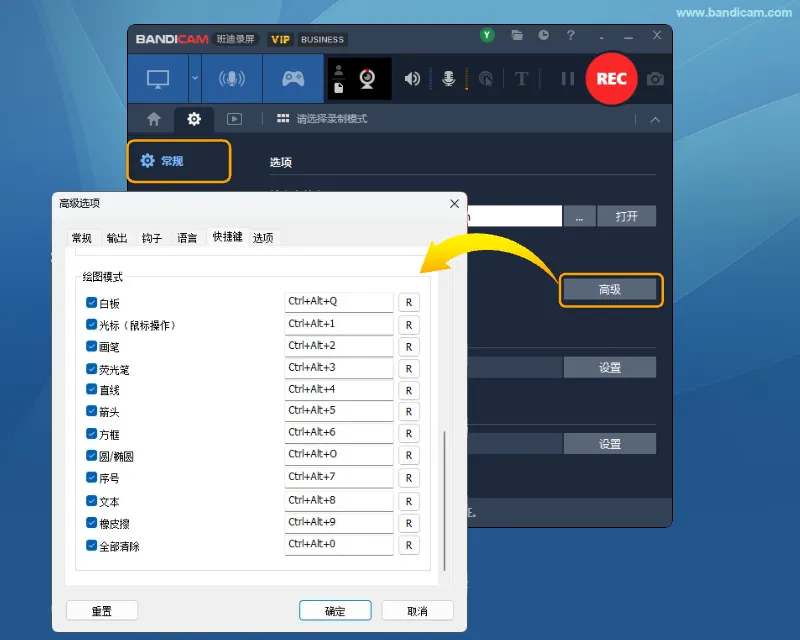The image size is (800, 640).
Task: Switch to the 输出 tab
Action: (x=117, y=238)
